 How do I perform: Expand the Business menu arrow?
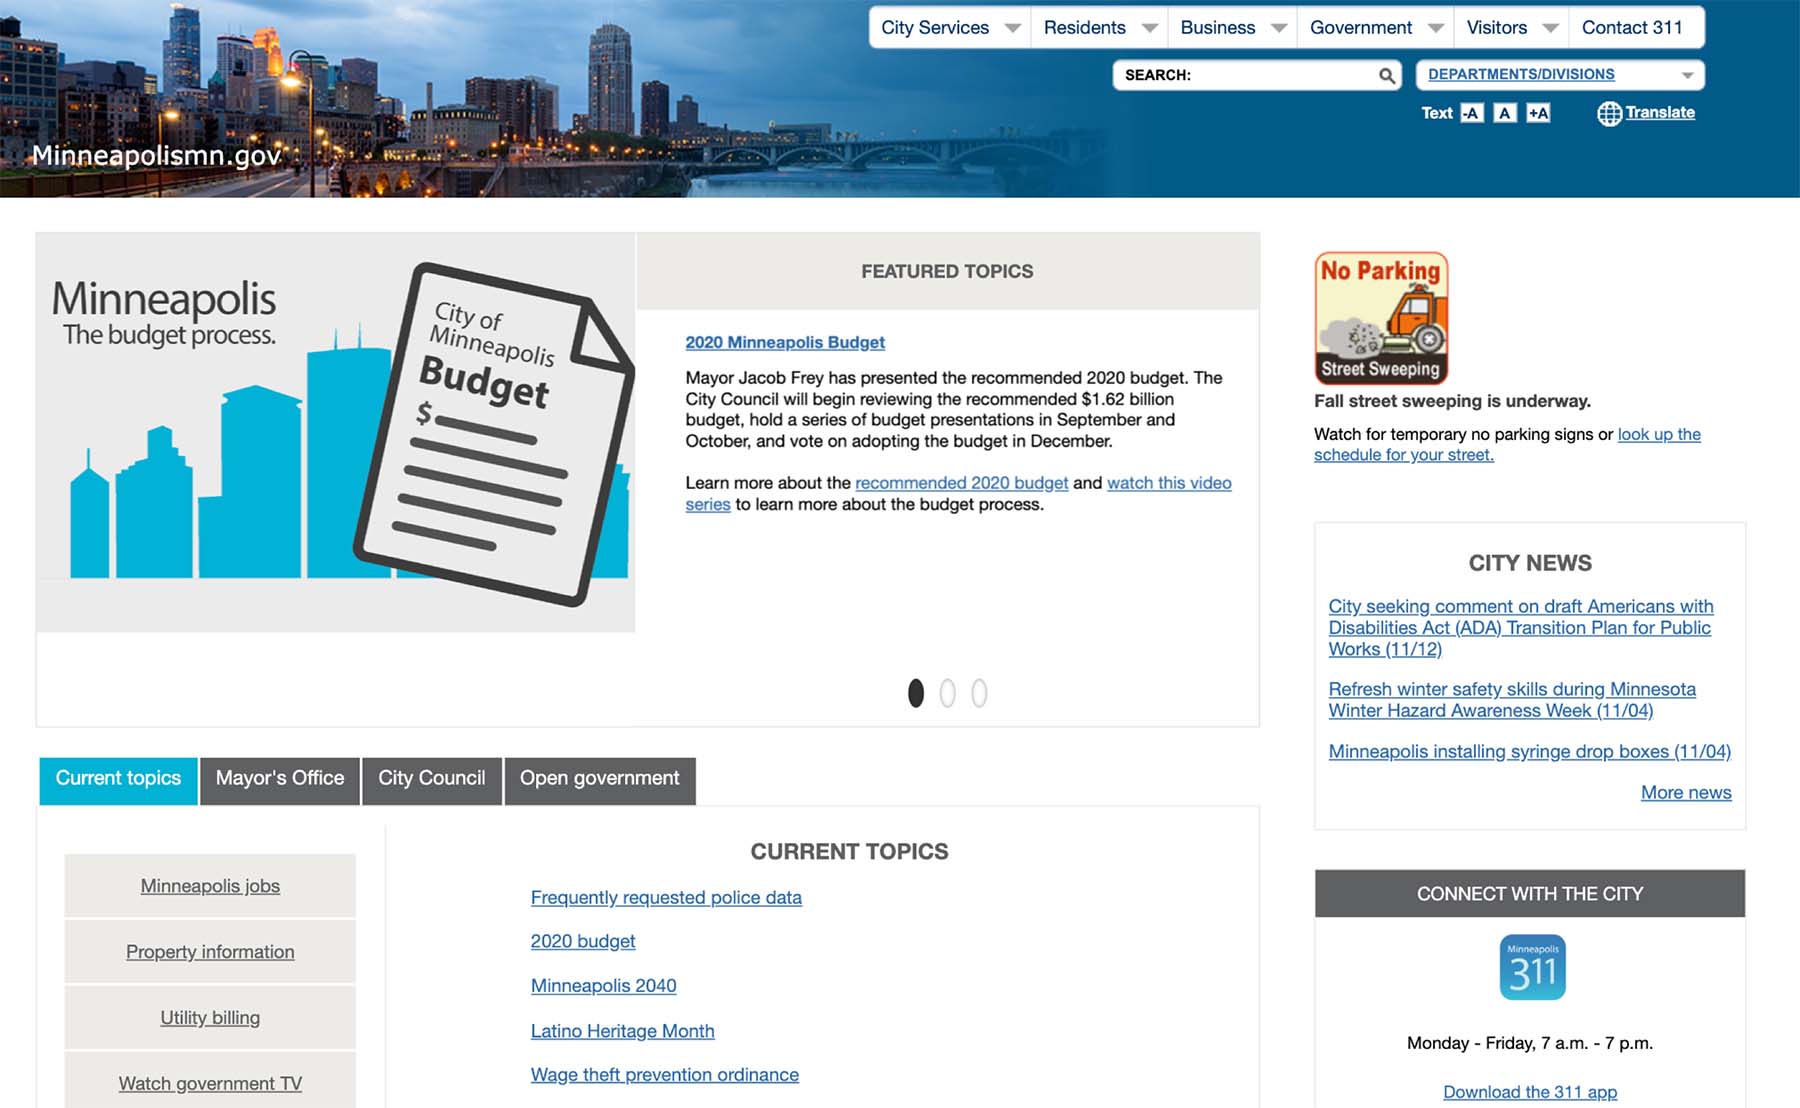[1278, 28]
